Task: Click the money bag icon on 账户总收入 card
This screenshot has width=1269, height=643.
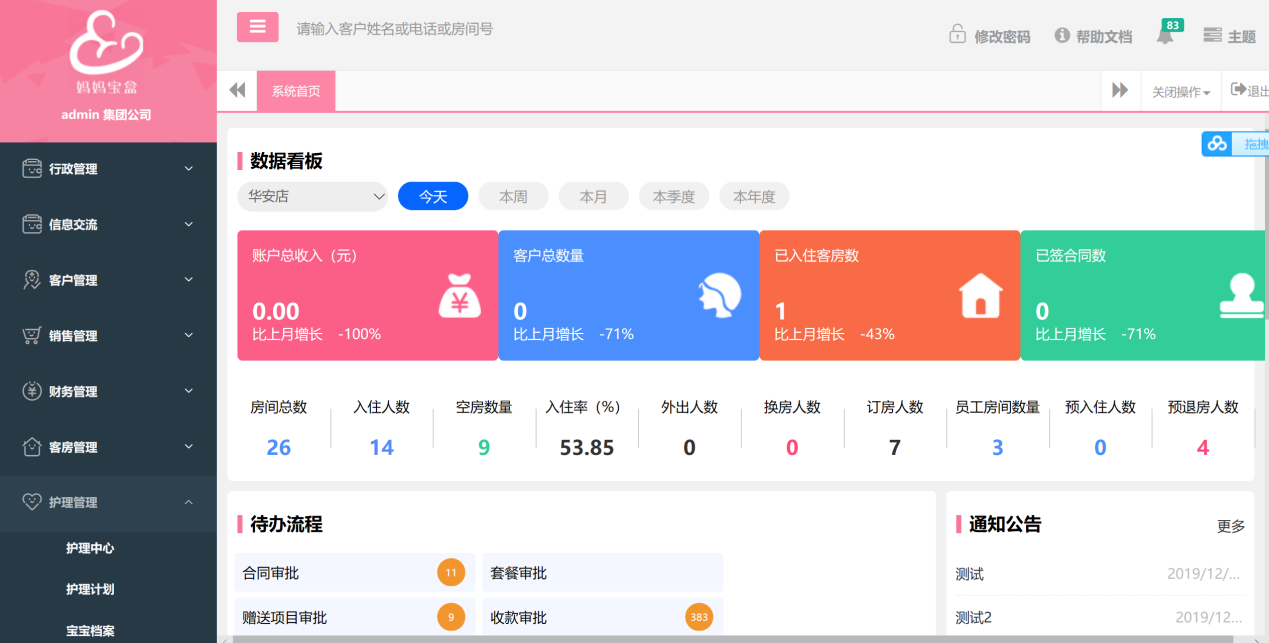Action: tap(460, 296)
